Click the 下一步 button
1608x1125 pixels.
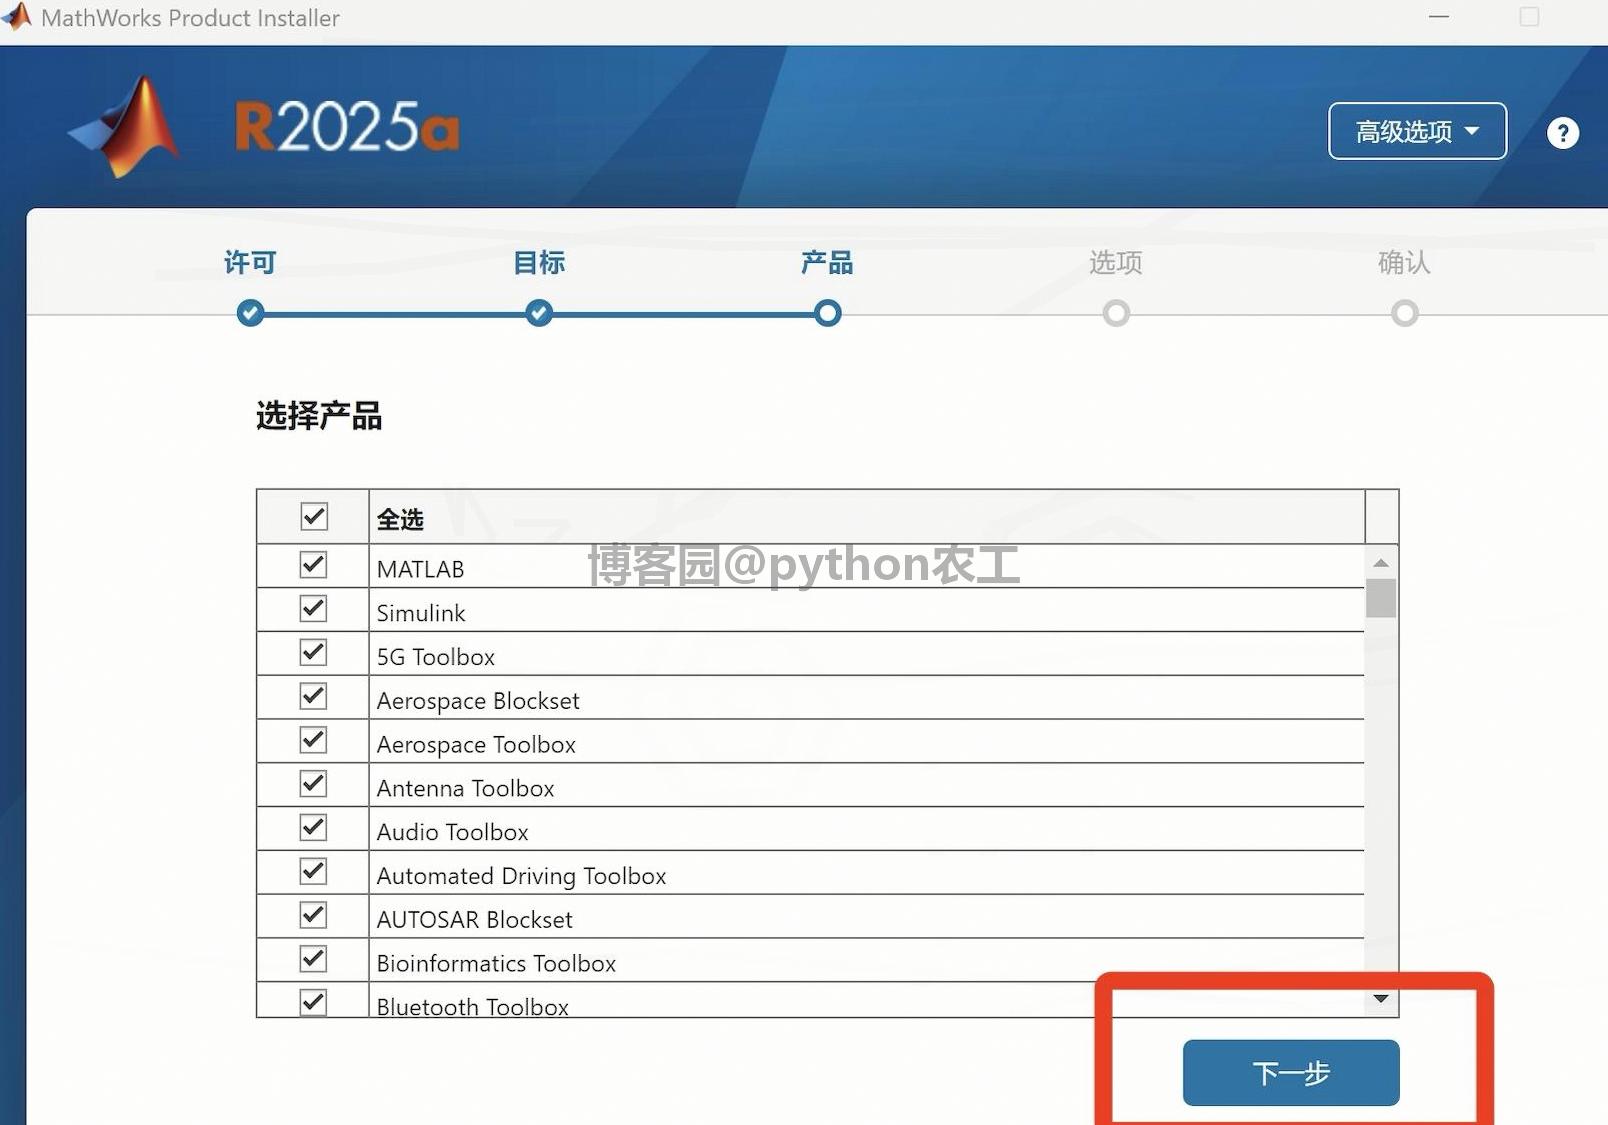pos(1290,1072)
